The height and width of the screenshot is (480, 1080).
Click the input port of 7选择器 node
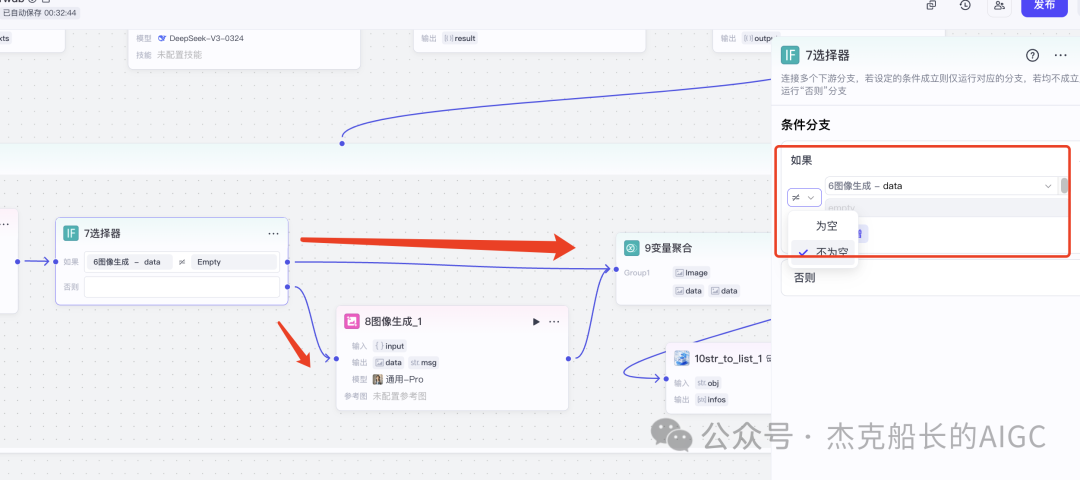point(56,262)
